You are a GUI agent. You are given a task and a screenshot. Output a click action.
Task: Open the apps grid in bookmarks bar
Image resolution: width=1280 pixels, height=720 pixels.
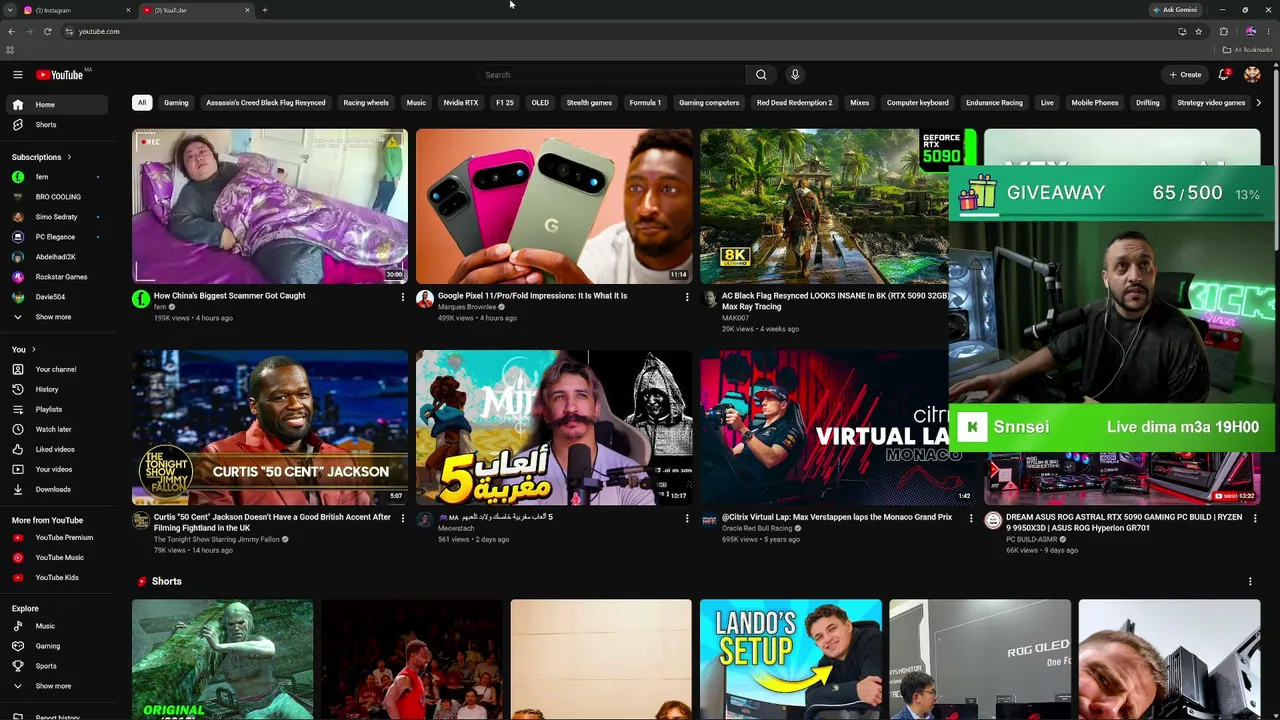point(10,50)
